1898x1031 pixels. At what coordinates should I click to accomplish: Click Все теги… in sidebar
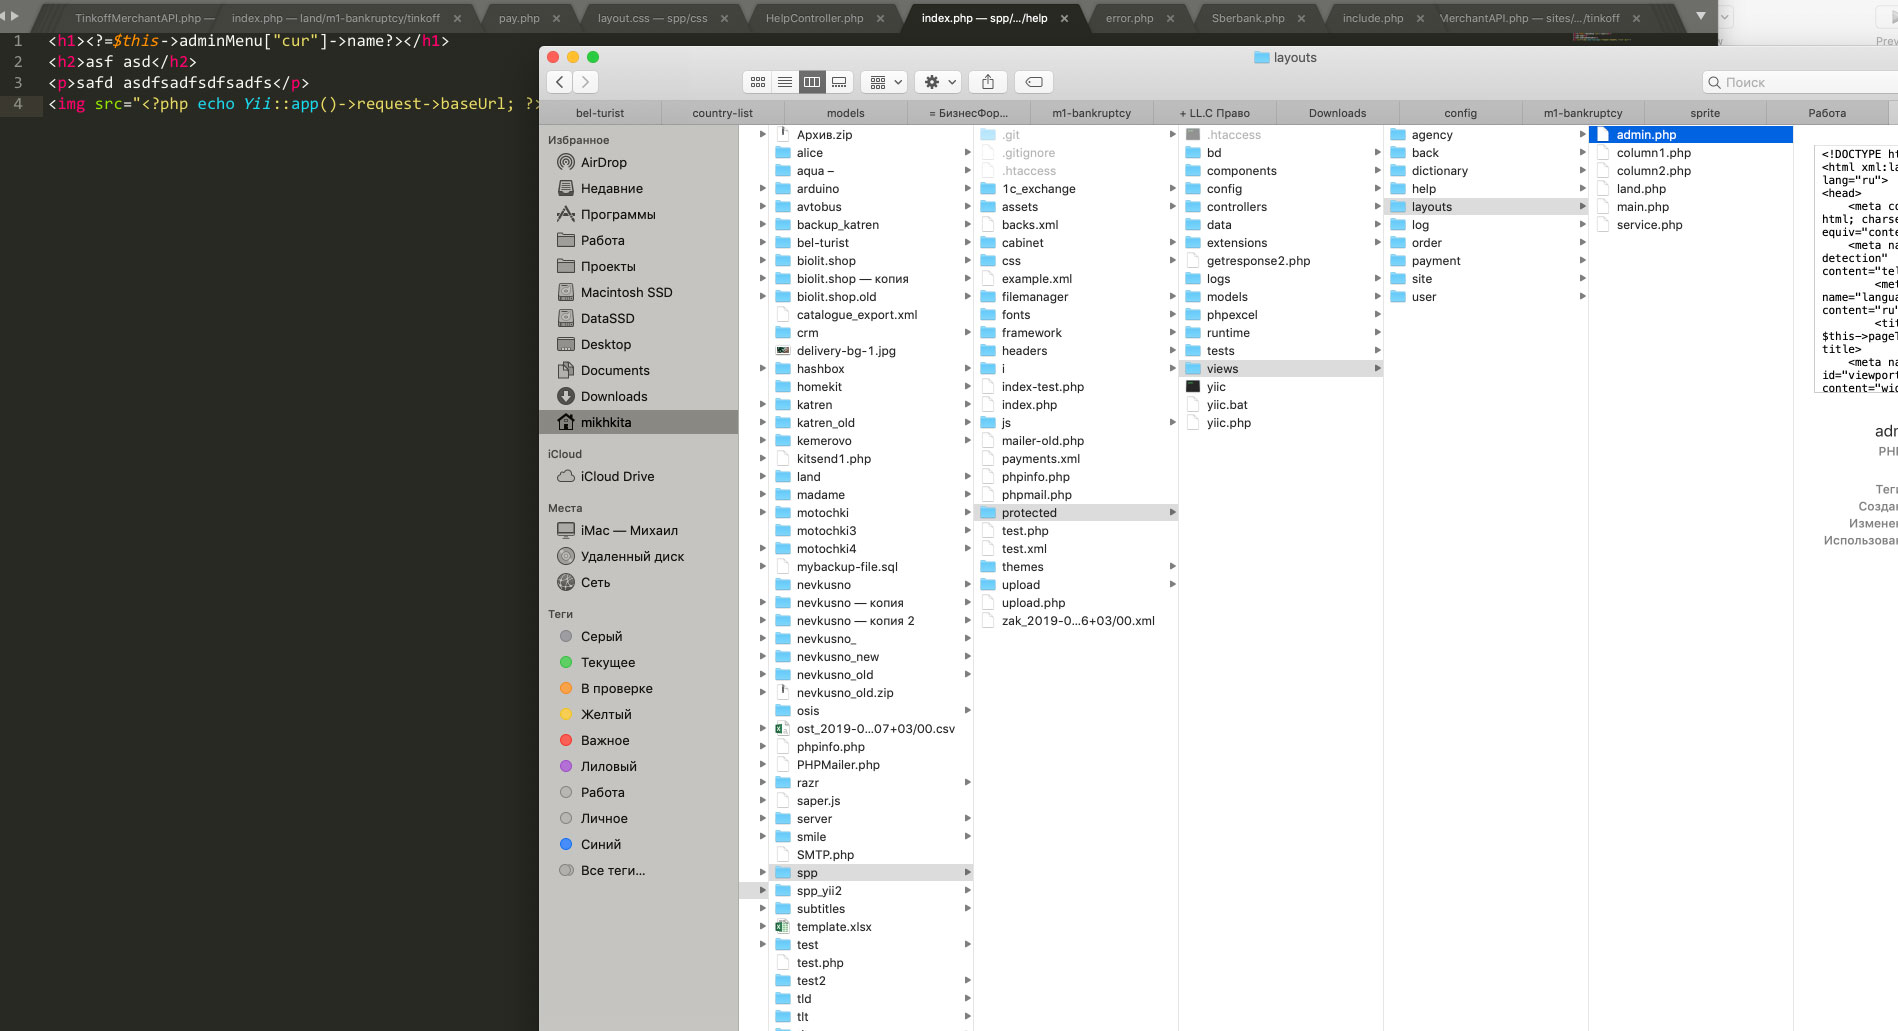tap(612, 870)
